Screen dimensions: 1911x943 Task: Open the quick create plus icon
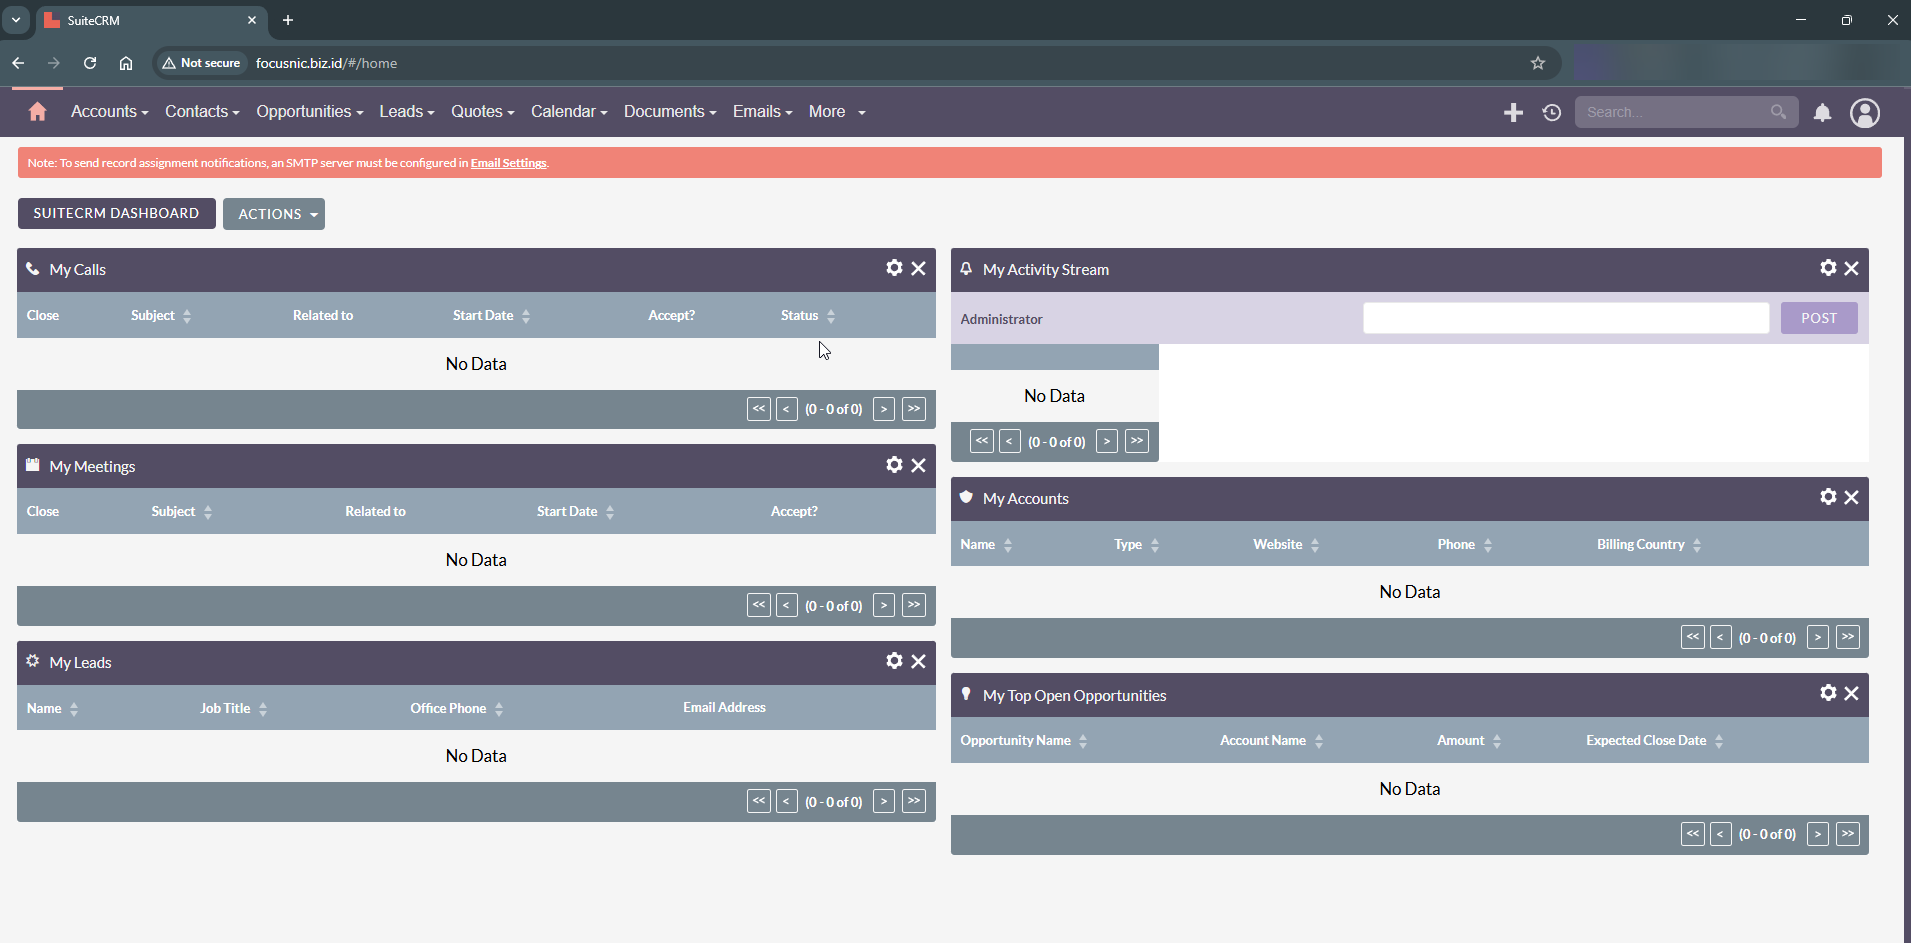(x=1513, y=113)
